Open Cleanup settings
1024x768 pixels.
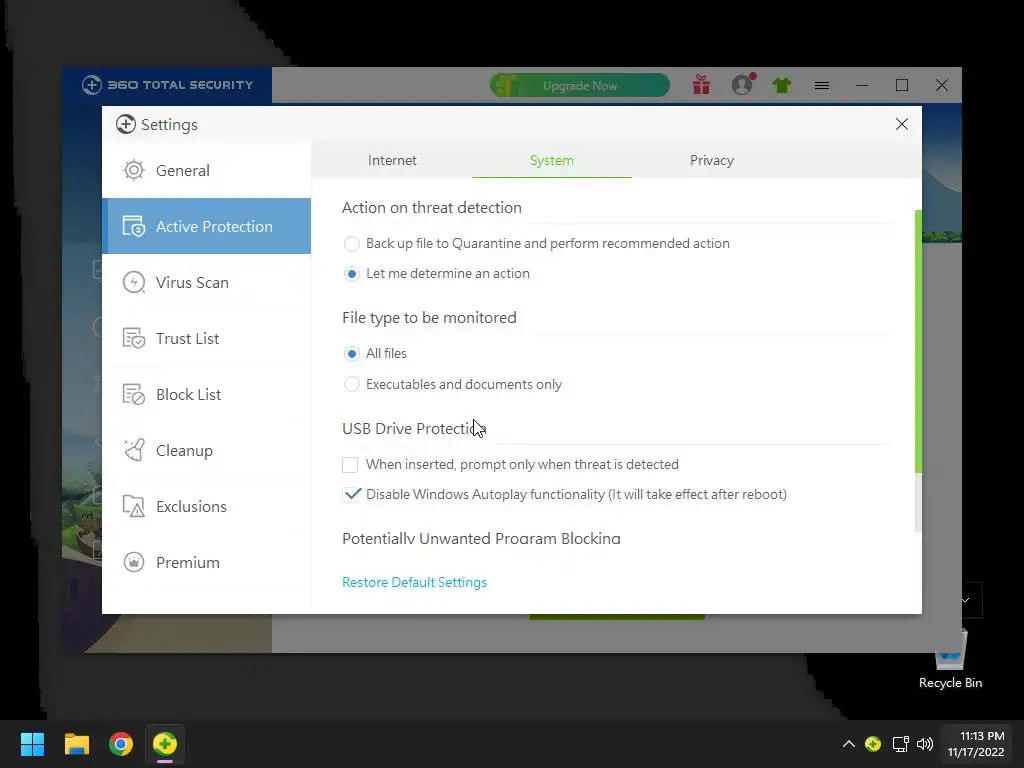pyautogui.click(x=206, y=451)
